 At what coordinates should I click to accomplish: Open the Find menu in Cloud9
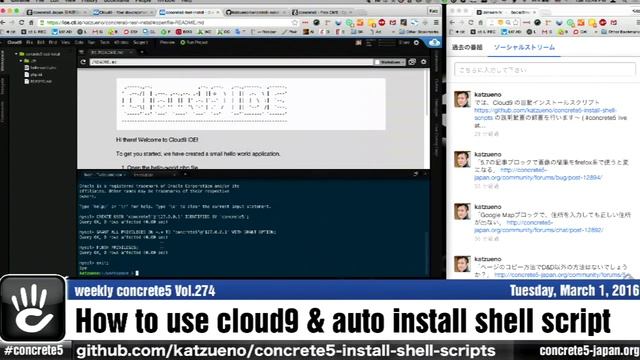(53, 42)
